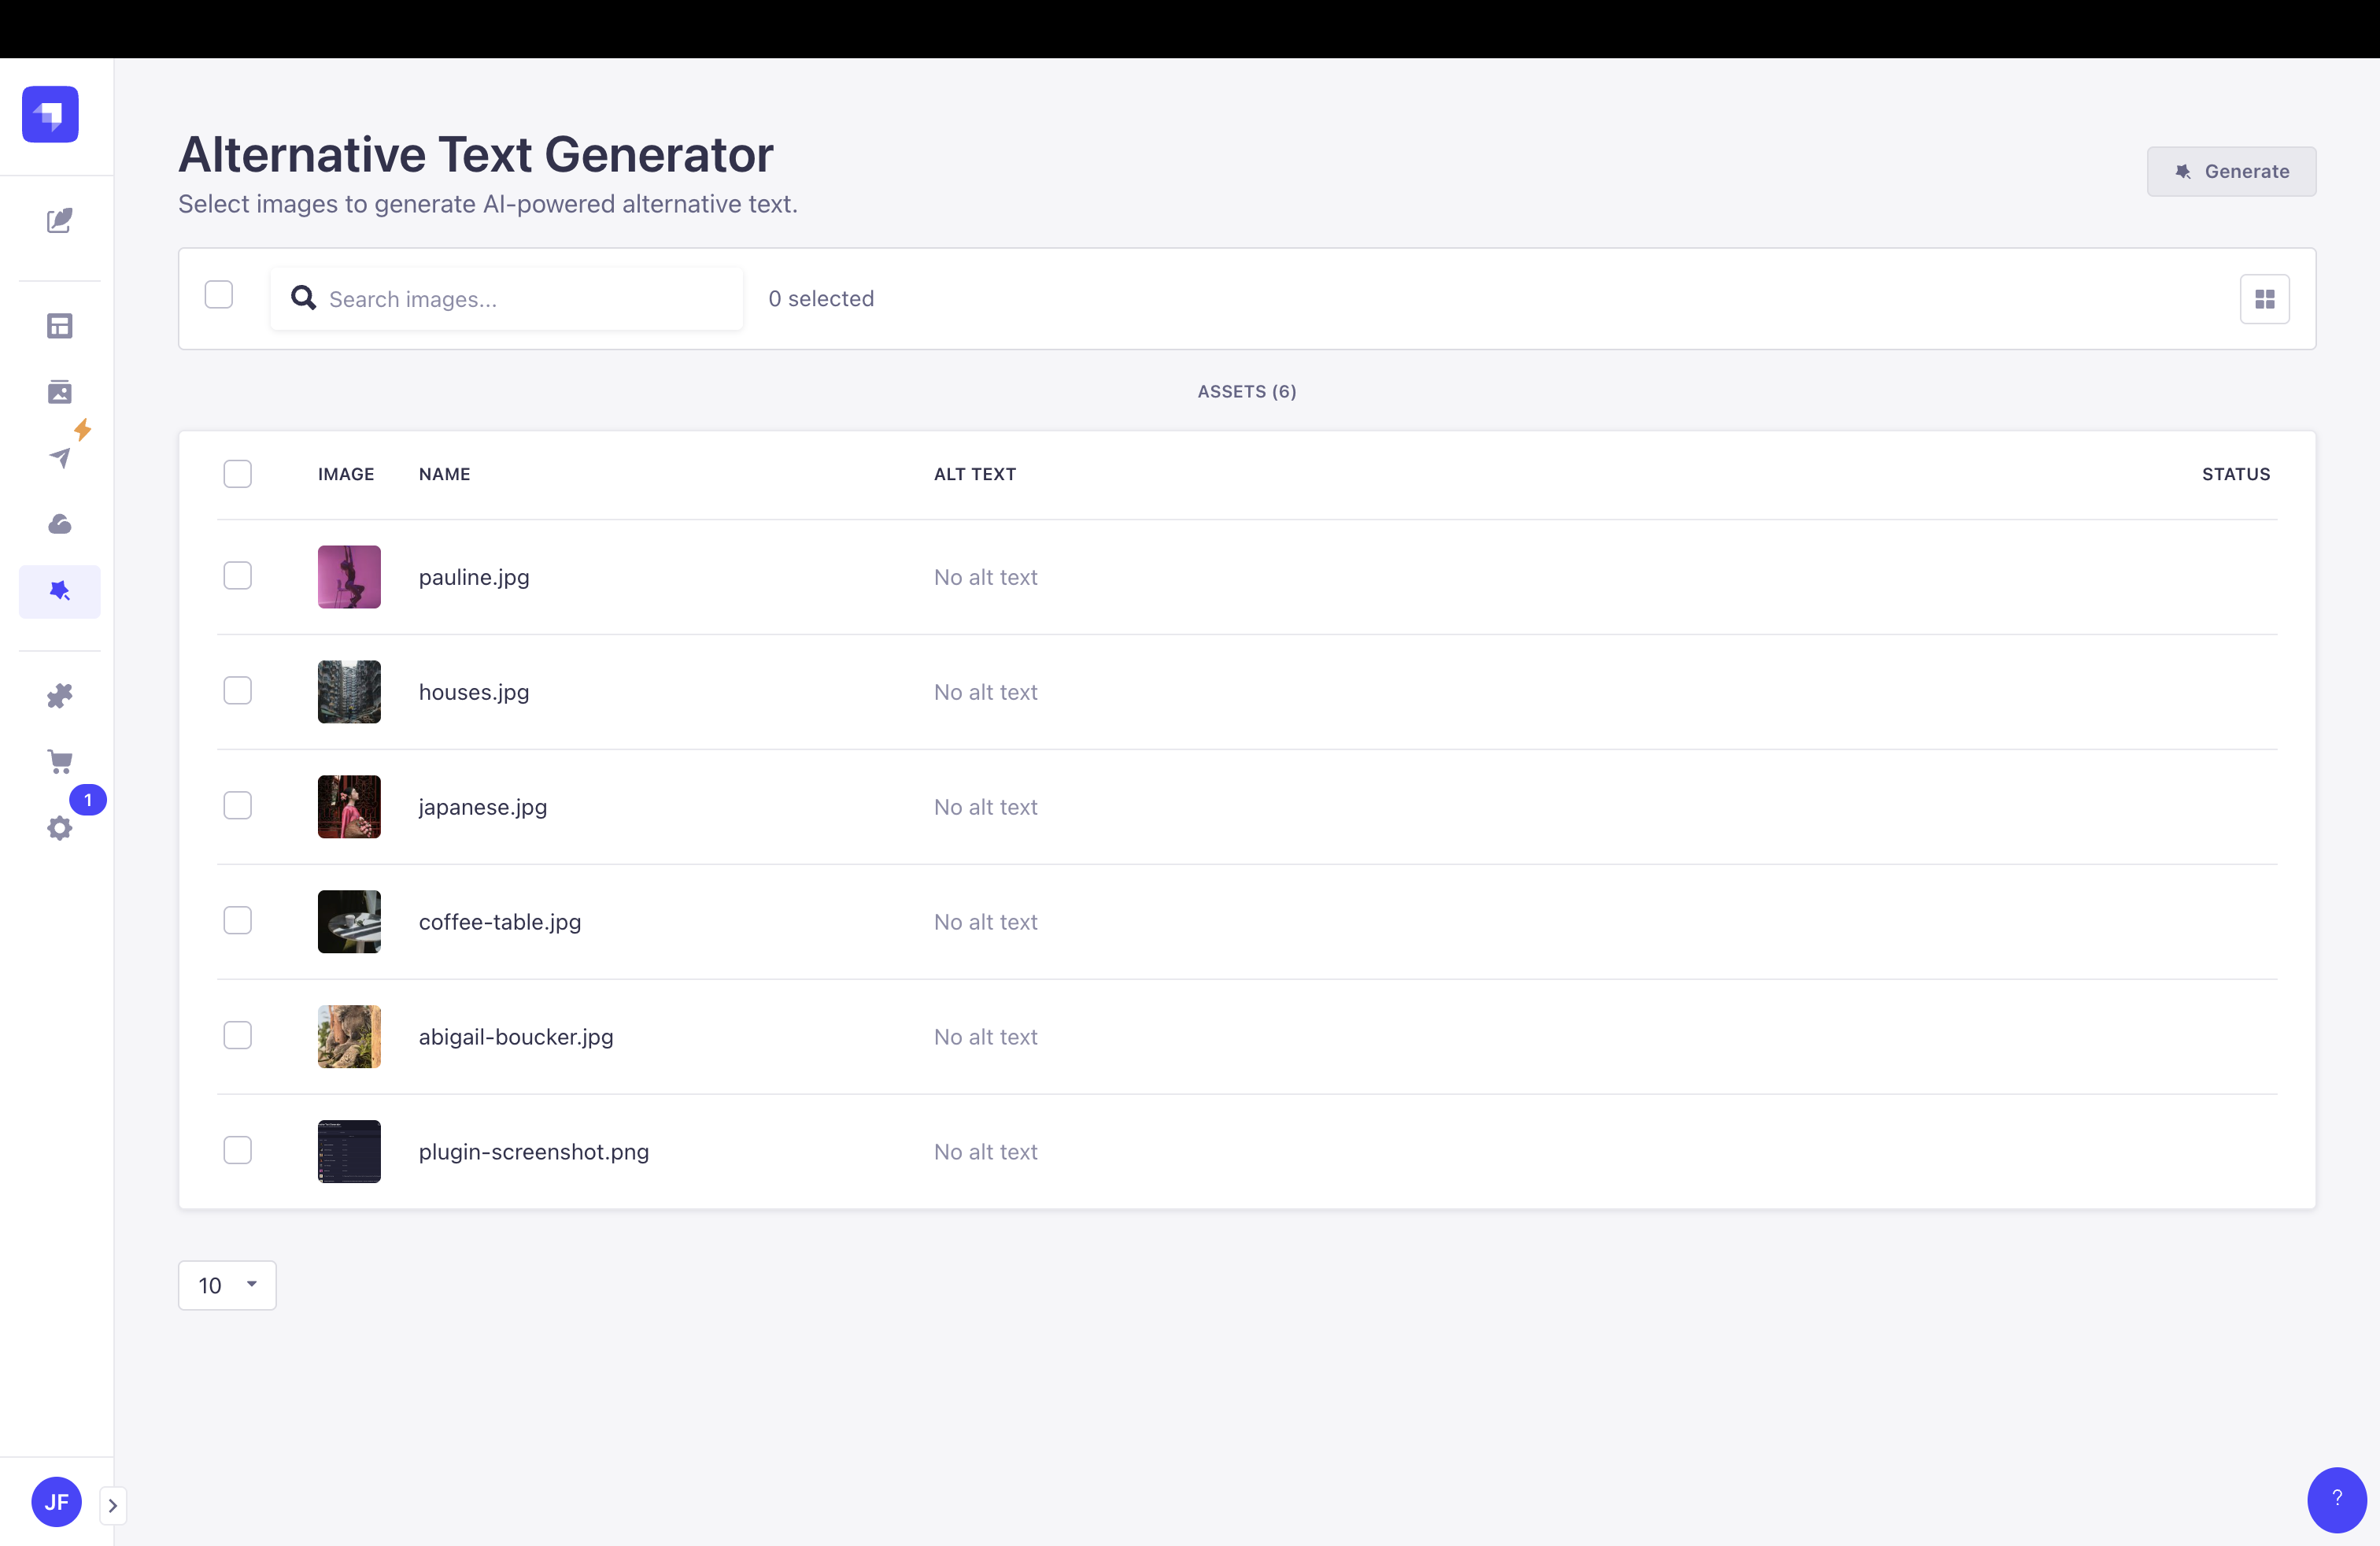Click the Strapi logo at top
The height and width of the screenshot is (1546, 2380).
(x=50, y=114)
